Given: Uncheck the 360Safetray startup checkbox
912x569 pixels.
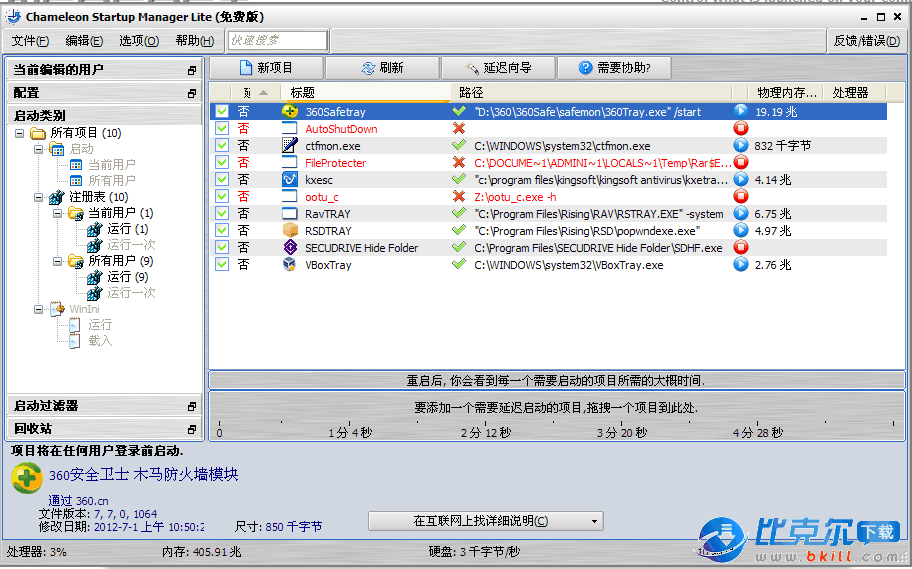Looking at the screenshot, I should pos(222,111).
